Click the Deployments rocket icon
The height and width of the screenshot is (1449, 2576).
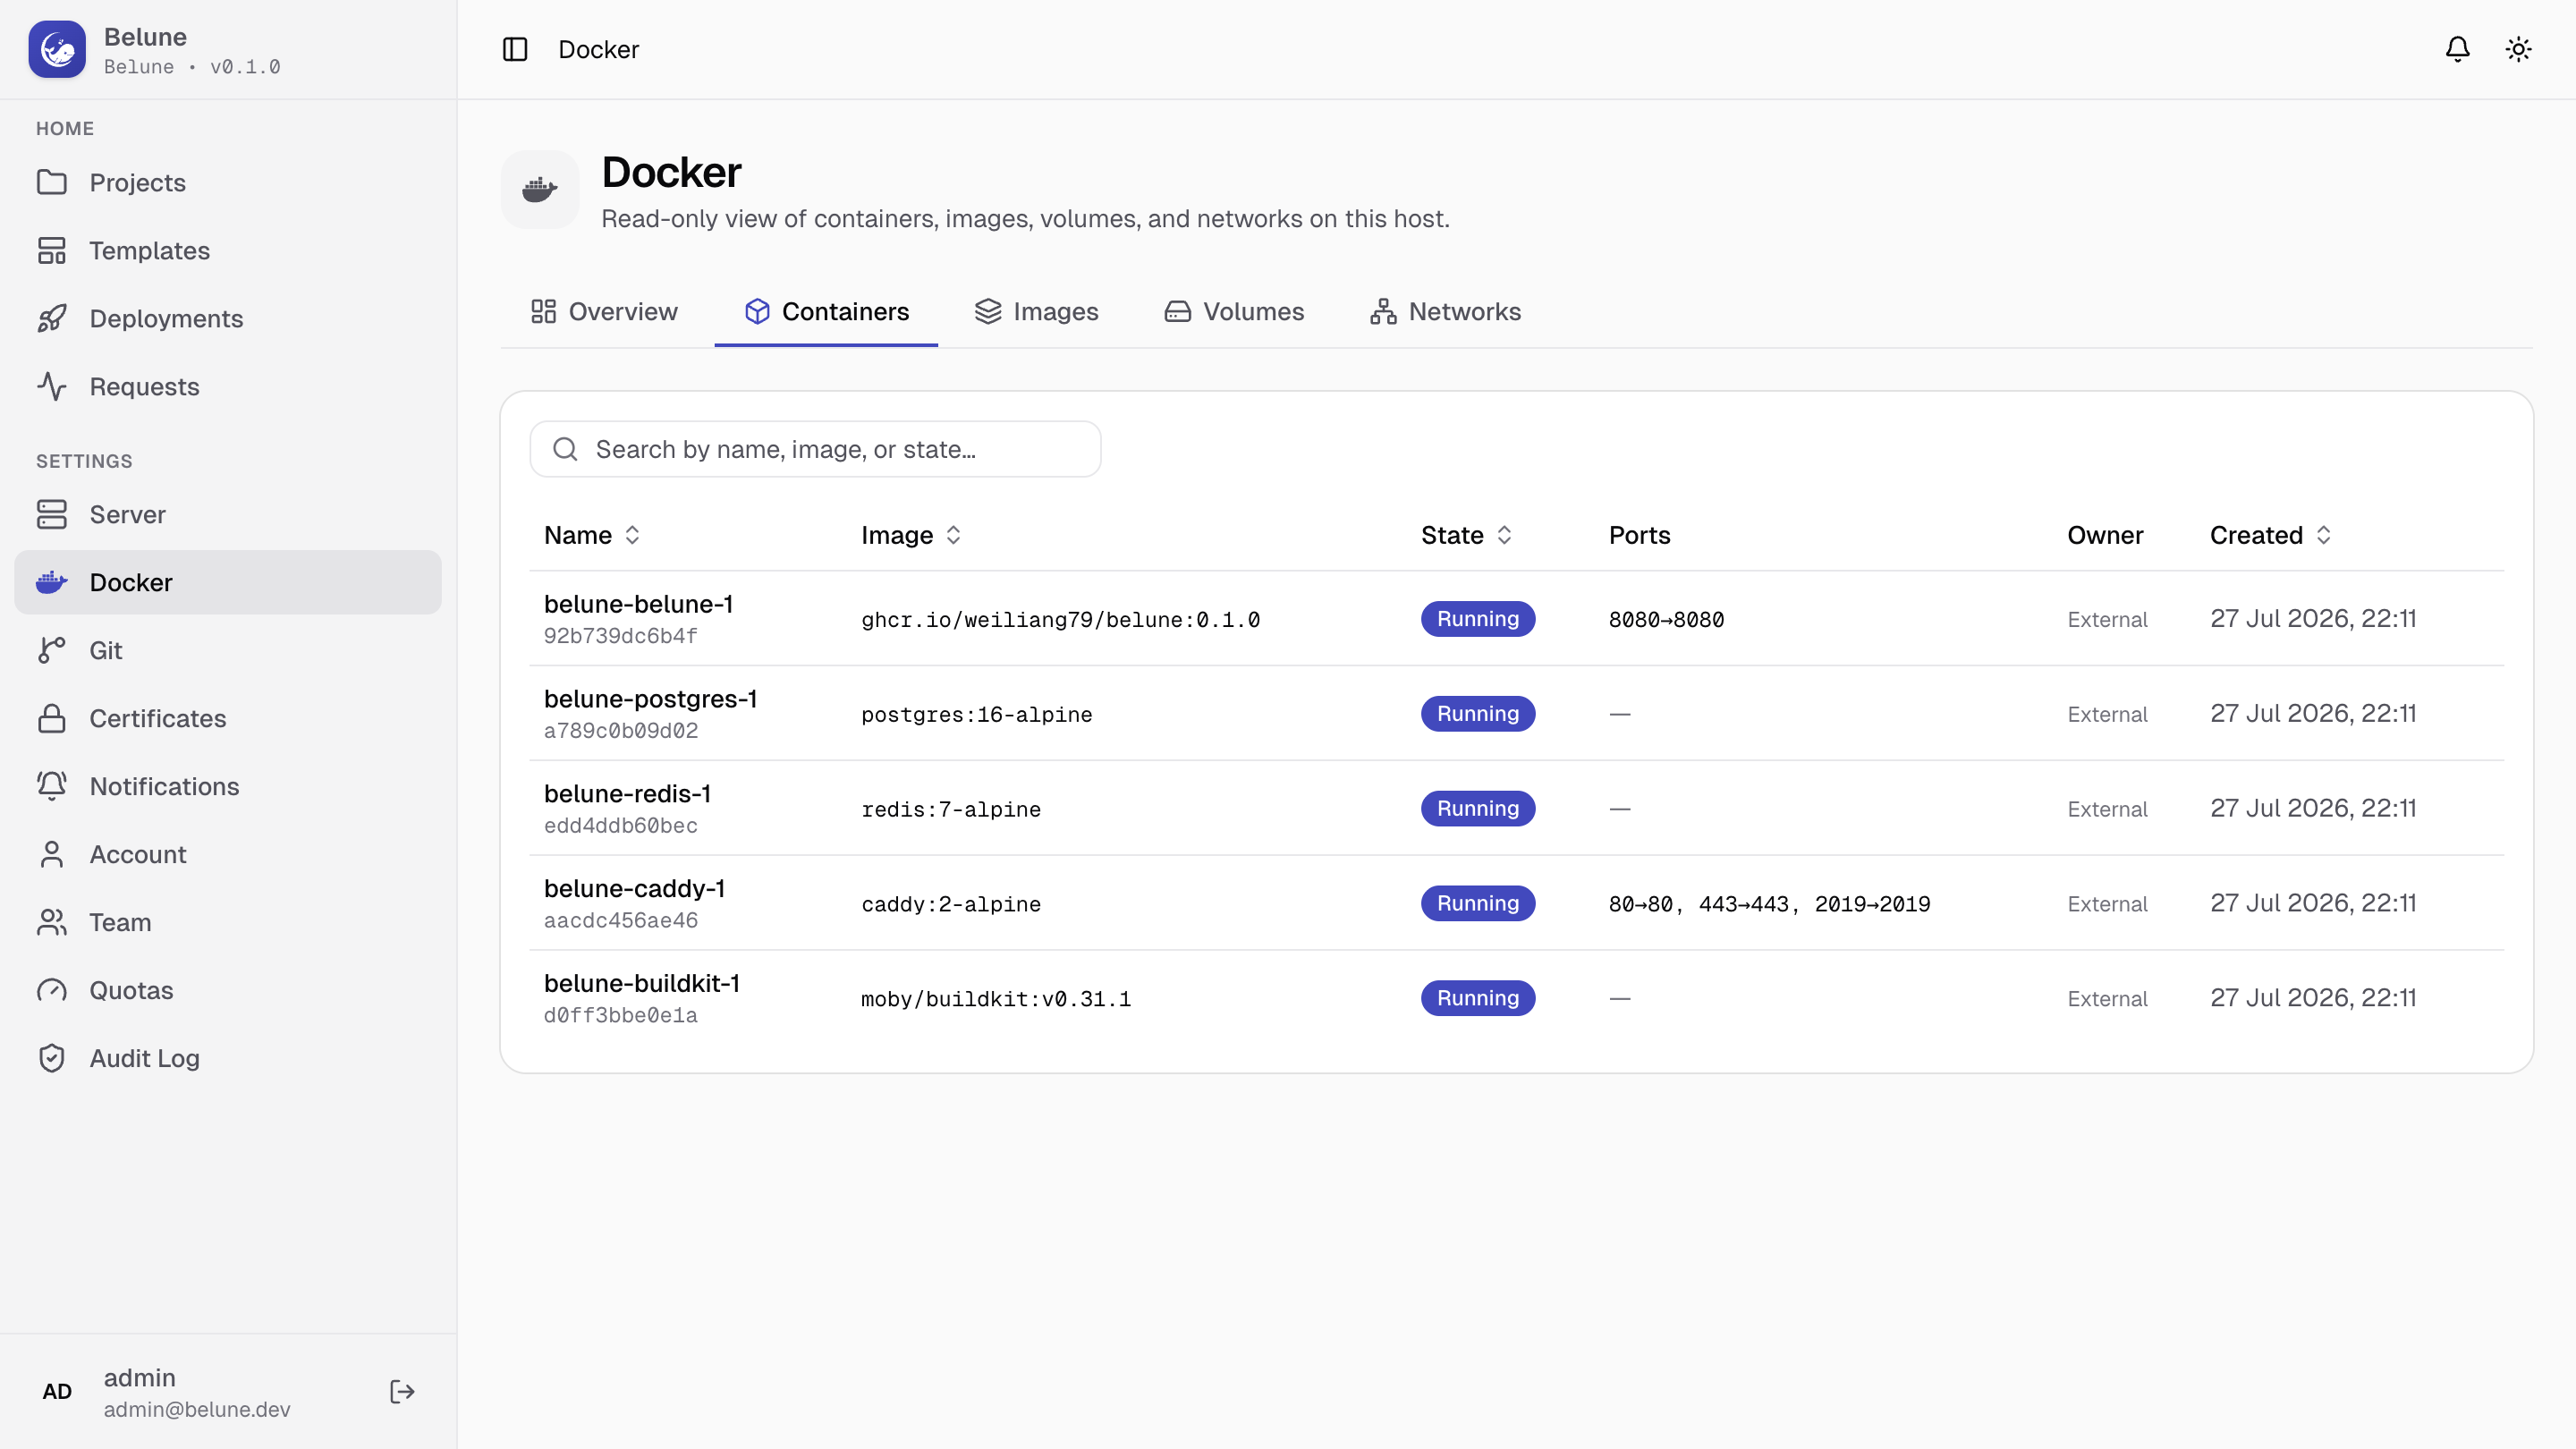point(52,318)
